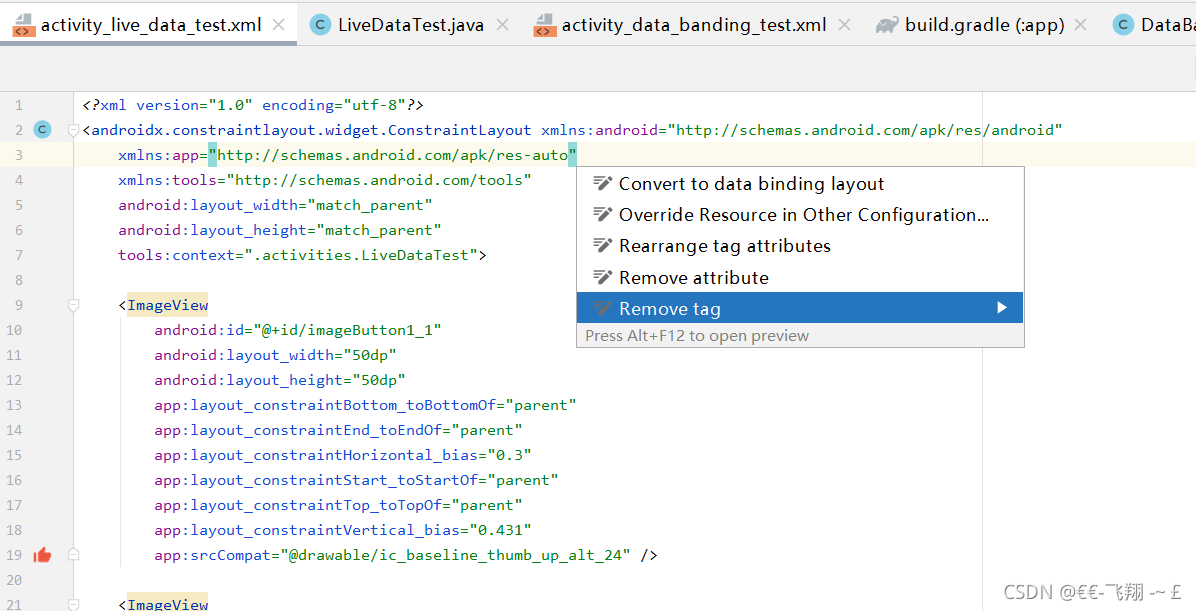
Task: Collapse the second ImageView at line 21
Action: click(x=73, y=603)
